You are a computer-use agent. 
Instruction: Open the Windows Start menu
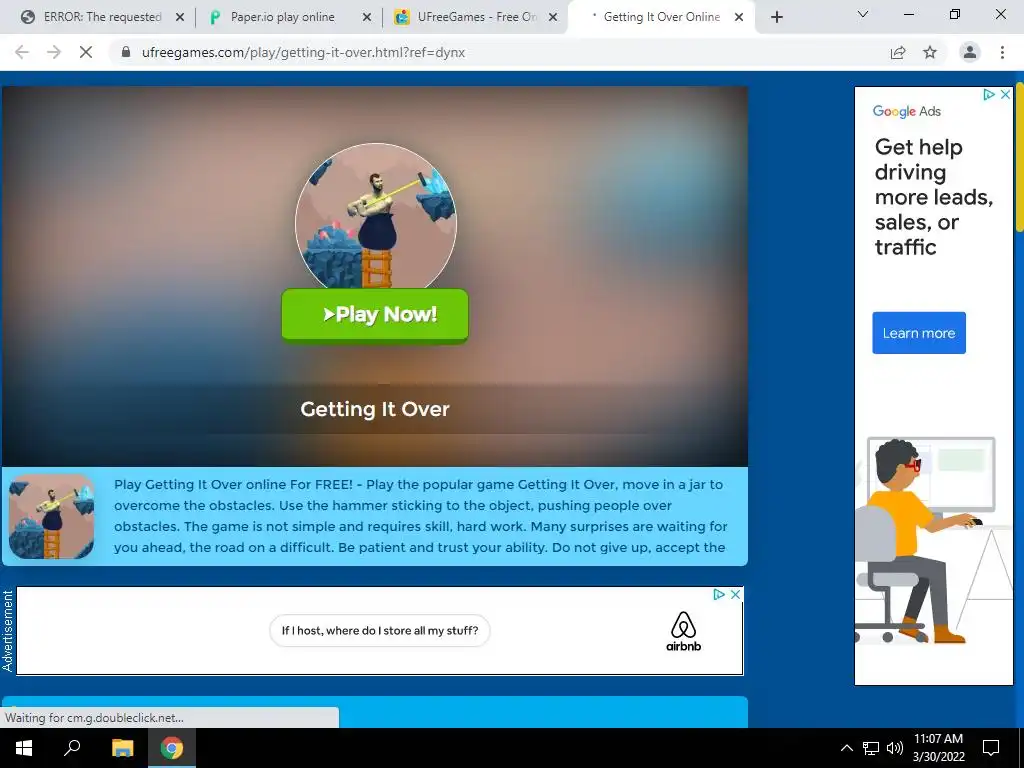coord(24,748)
